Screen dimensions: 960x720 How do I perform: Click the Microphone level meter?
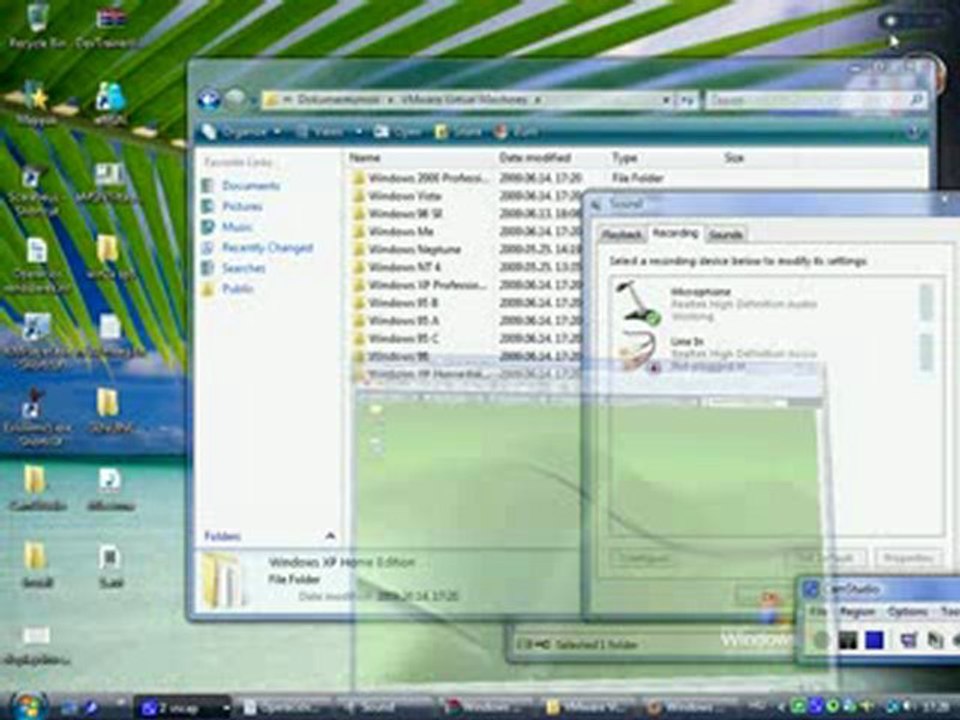click(926, 302)
